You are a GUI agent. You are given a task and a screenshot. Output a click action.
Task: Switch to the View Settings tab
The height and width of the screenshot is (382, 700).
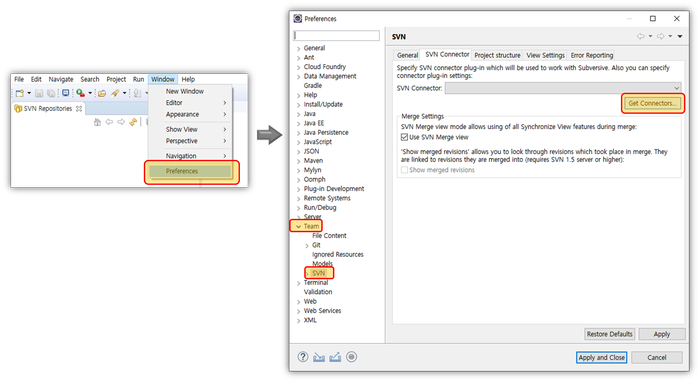pos(545,55)
